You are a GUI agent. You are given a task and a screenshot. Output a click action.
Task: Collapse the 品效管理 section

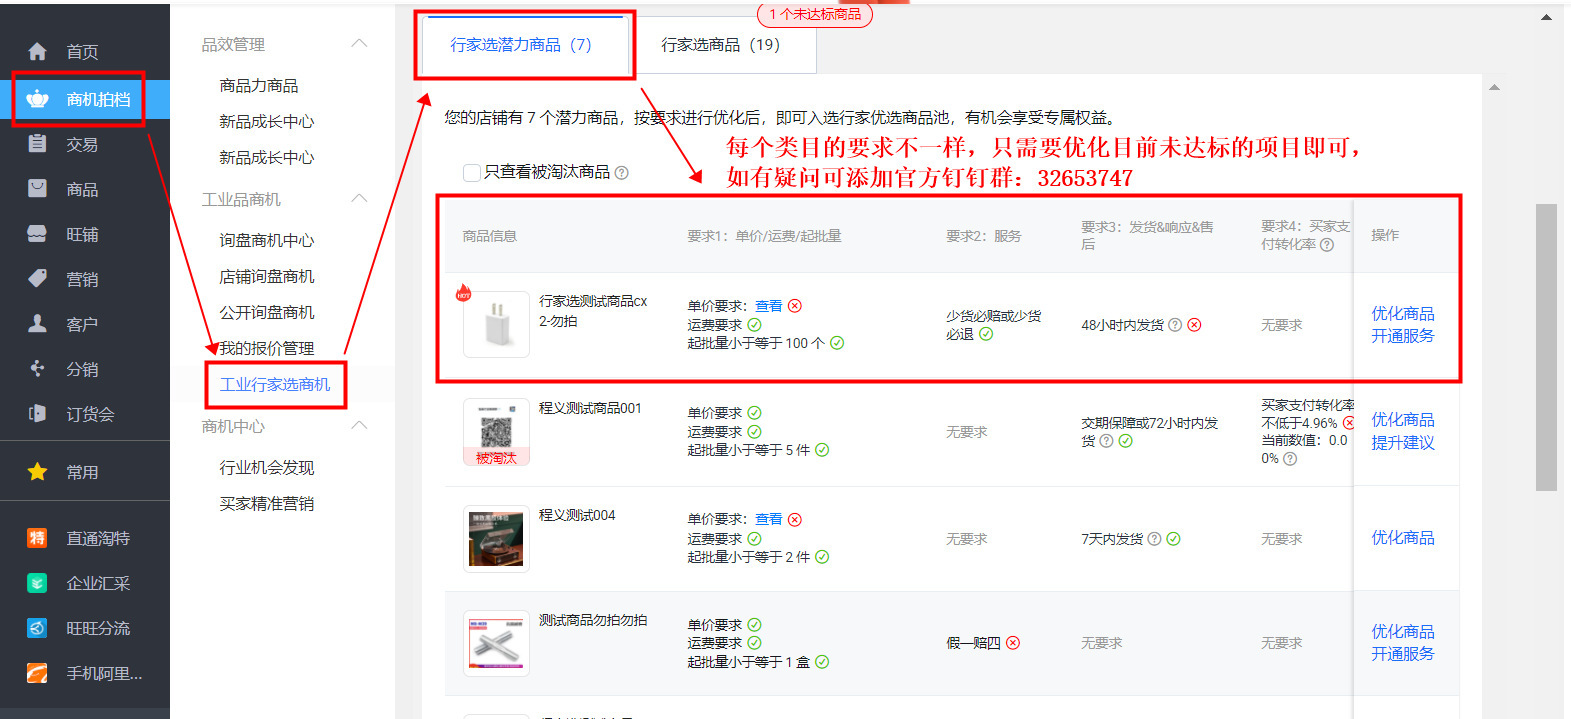click(360, 44)
